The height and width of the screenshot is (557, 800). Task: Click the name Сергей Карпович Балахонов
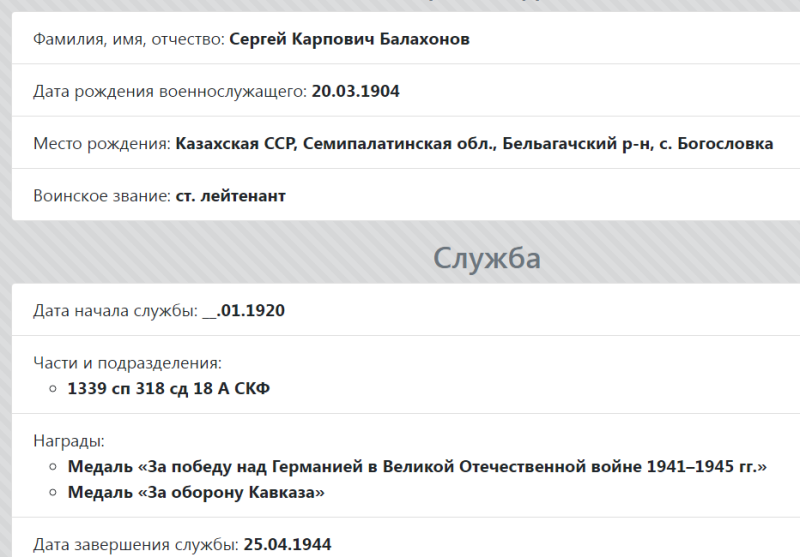tap(349, 39)
